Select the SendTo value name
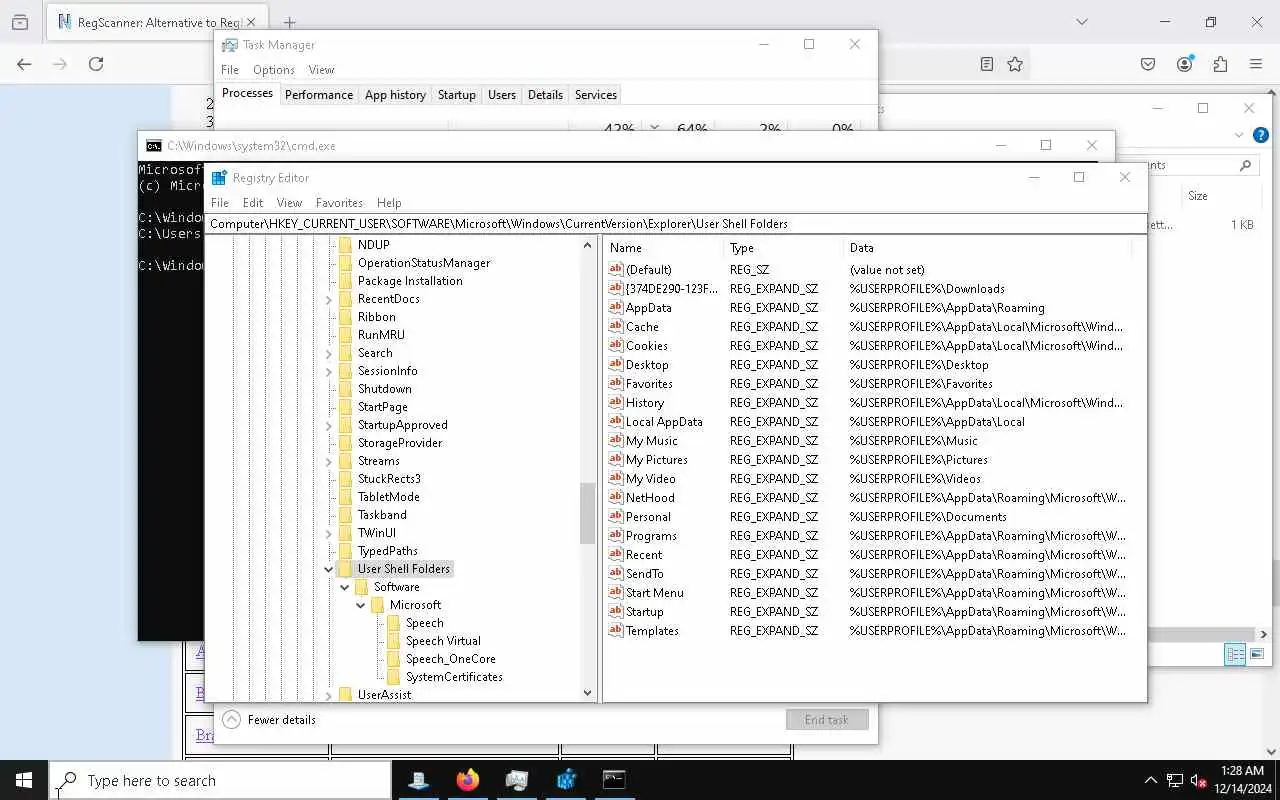Screen dimensions: 1280x800 click(645, 573)
